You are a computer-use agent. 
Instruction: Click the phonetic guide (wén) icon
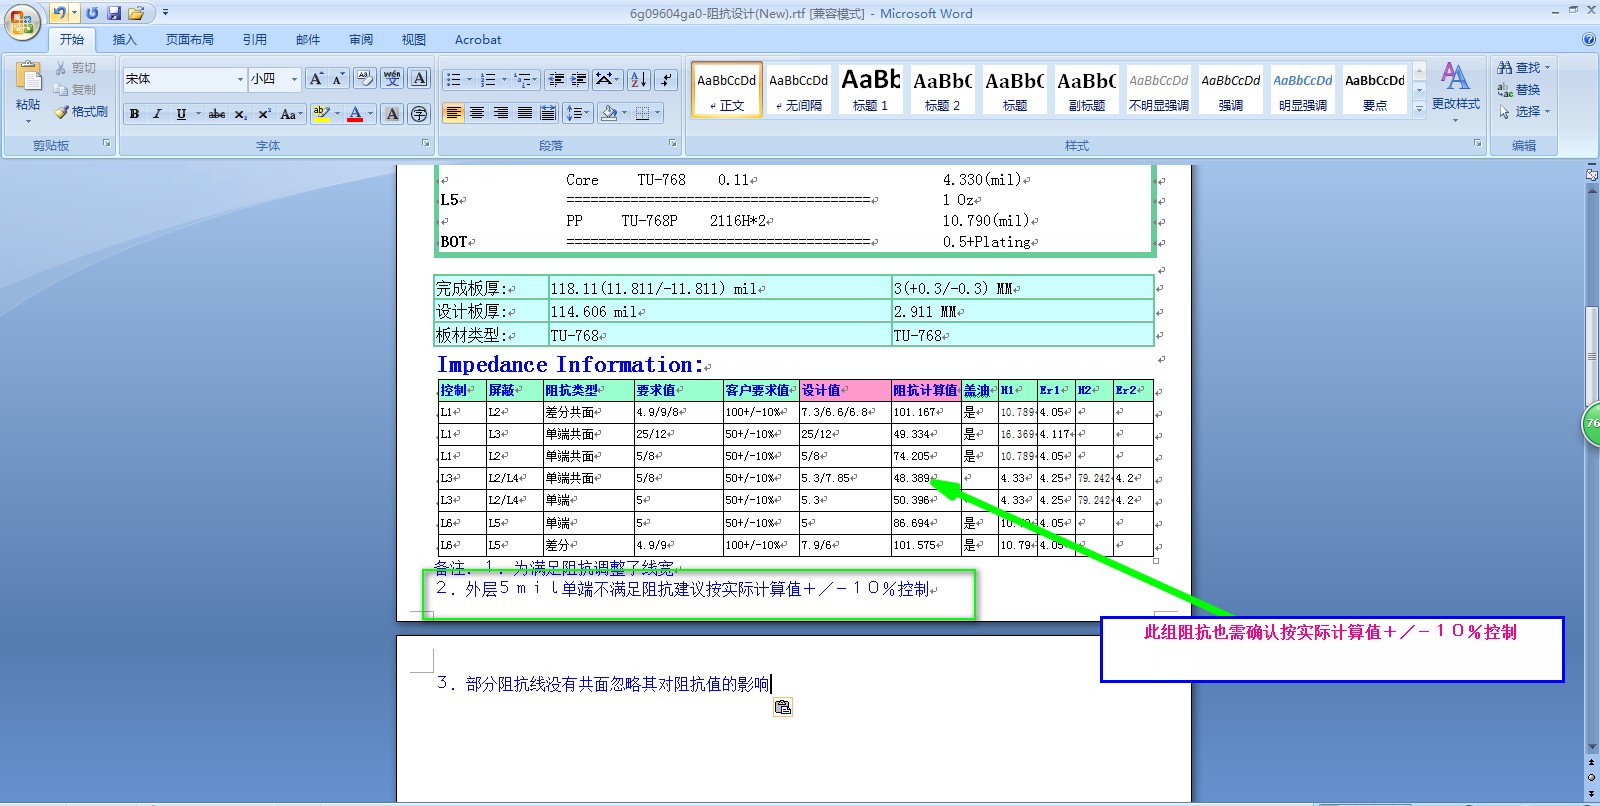pos(392,79)
